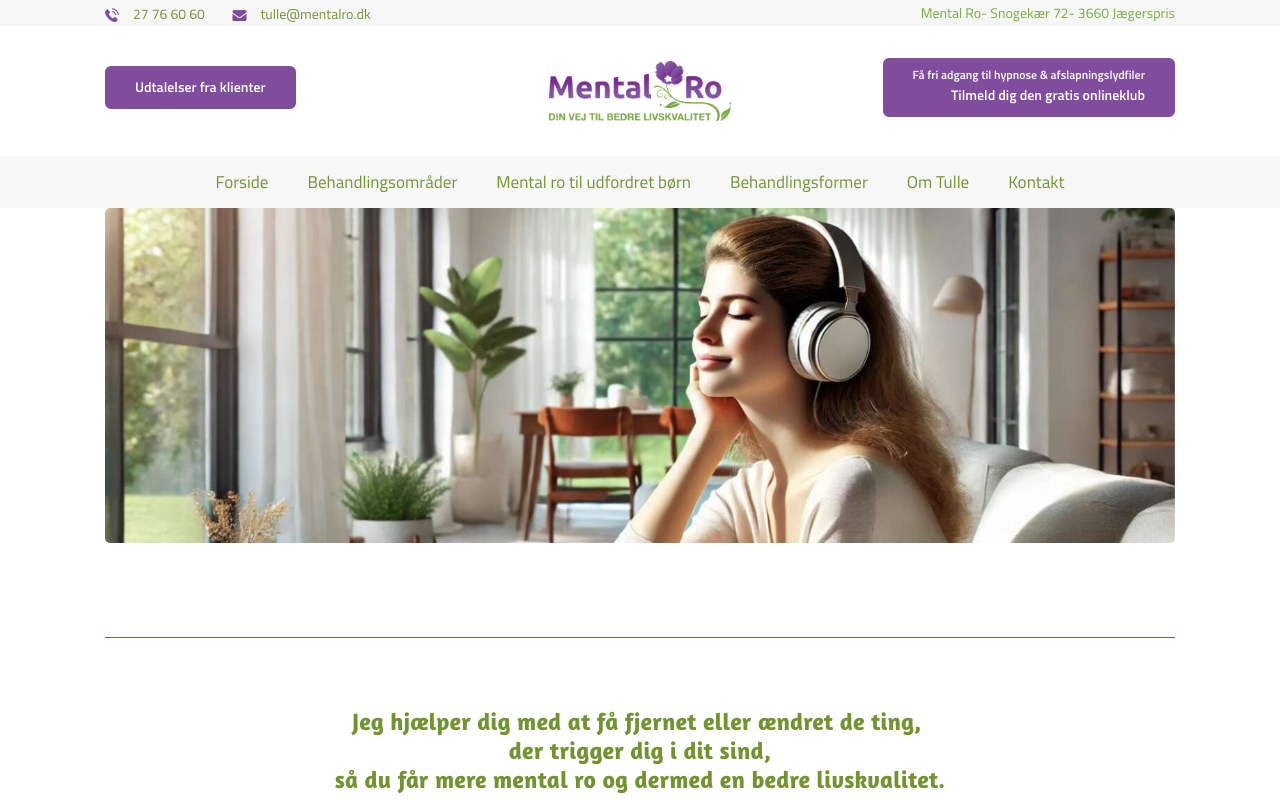Click the purple flower in the logo

tap(670, 75)
